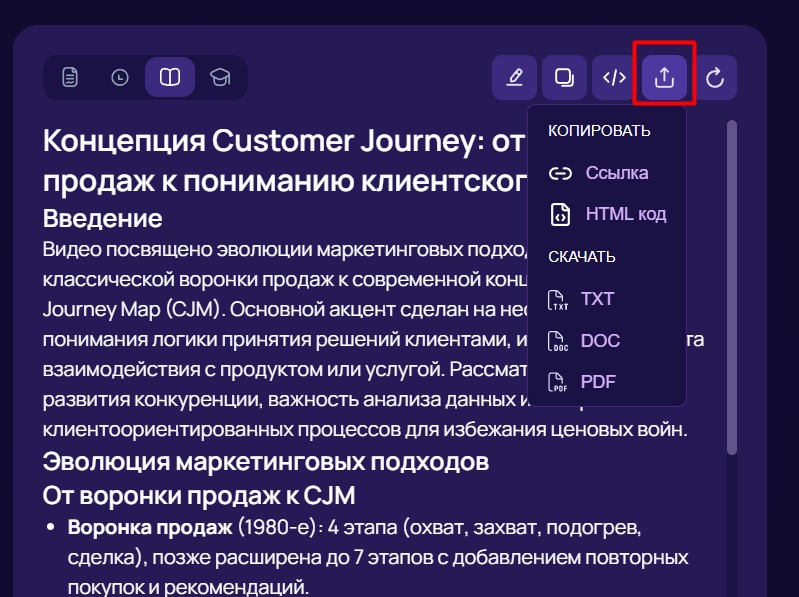This screenshot has width=799, height=597.
Task: Click the copy content icon
Action: tap(565, 77)
